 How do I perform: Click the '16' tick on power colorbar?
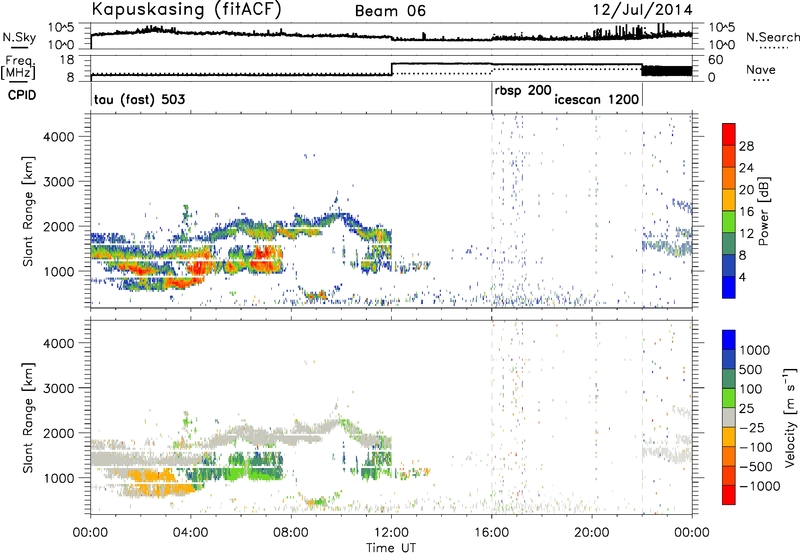tap(746, 212)
